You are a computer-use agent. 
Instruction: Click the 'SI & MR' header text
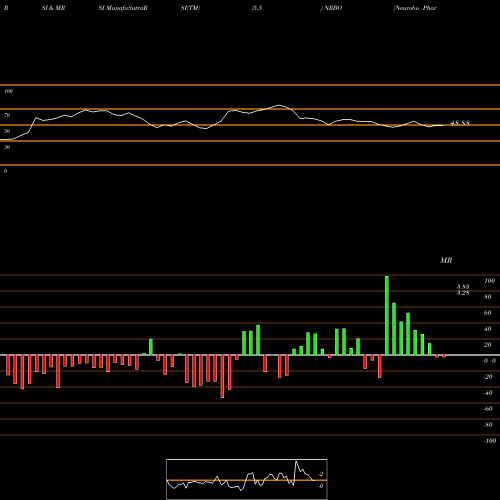tap(53, 8)
